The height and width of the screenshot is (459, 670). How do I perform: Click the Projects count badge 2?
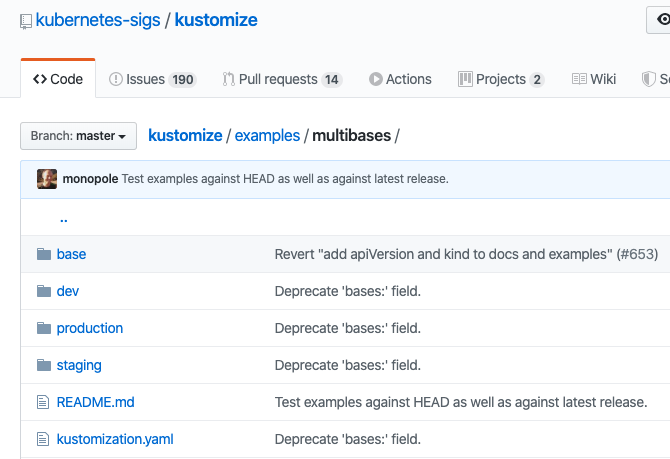pos(537,79)
